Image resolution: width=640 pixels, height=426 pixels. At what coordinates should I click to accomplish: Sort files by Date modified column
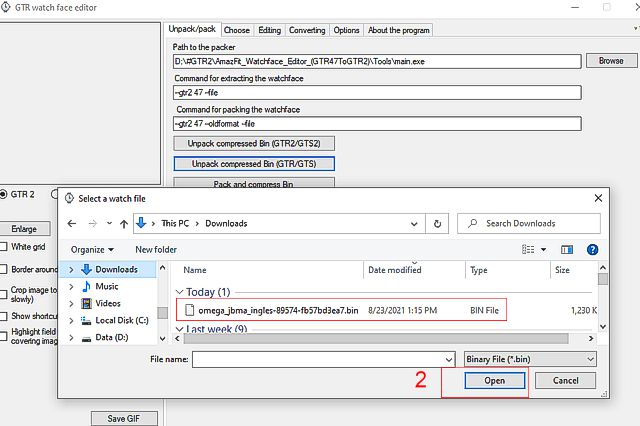point(395,270)
